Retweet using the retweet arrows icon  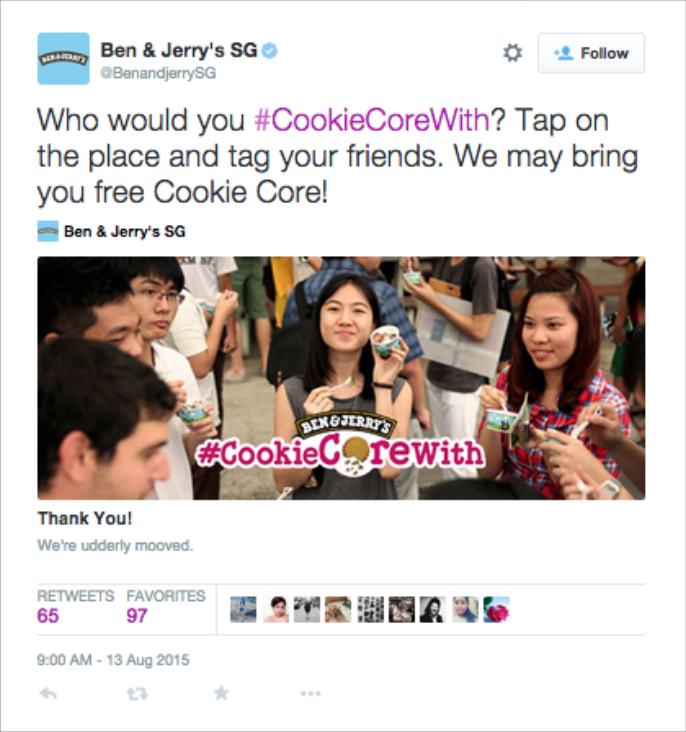[x=137, y=694]
